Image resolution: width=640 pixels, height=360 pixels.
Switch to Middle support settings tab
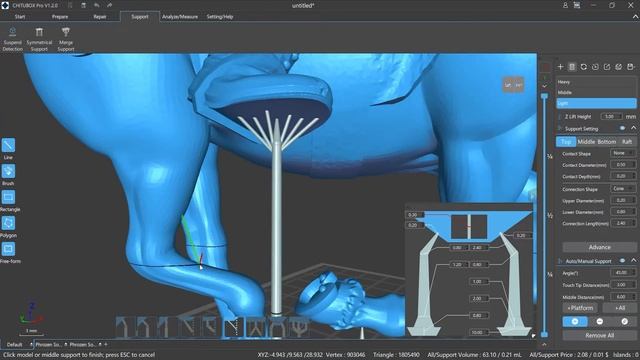(x=586, y=142)
